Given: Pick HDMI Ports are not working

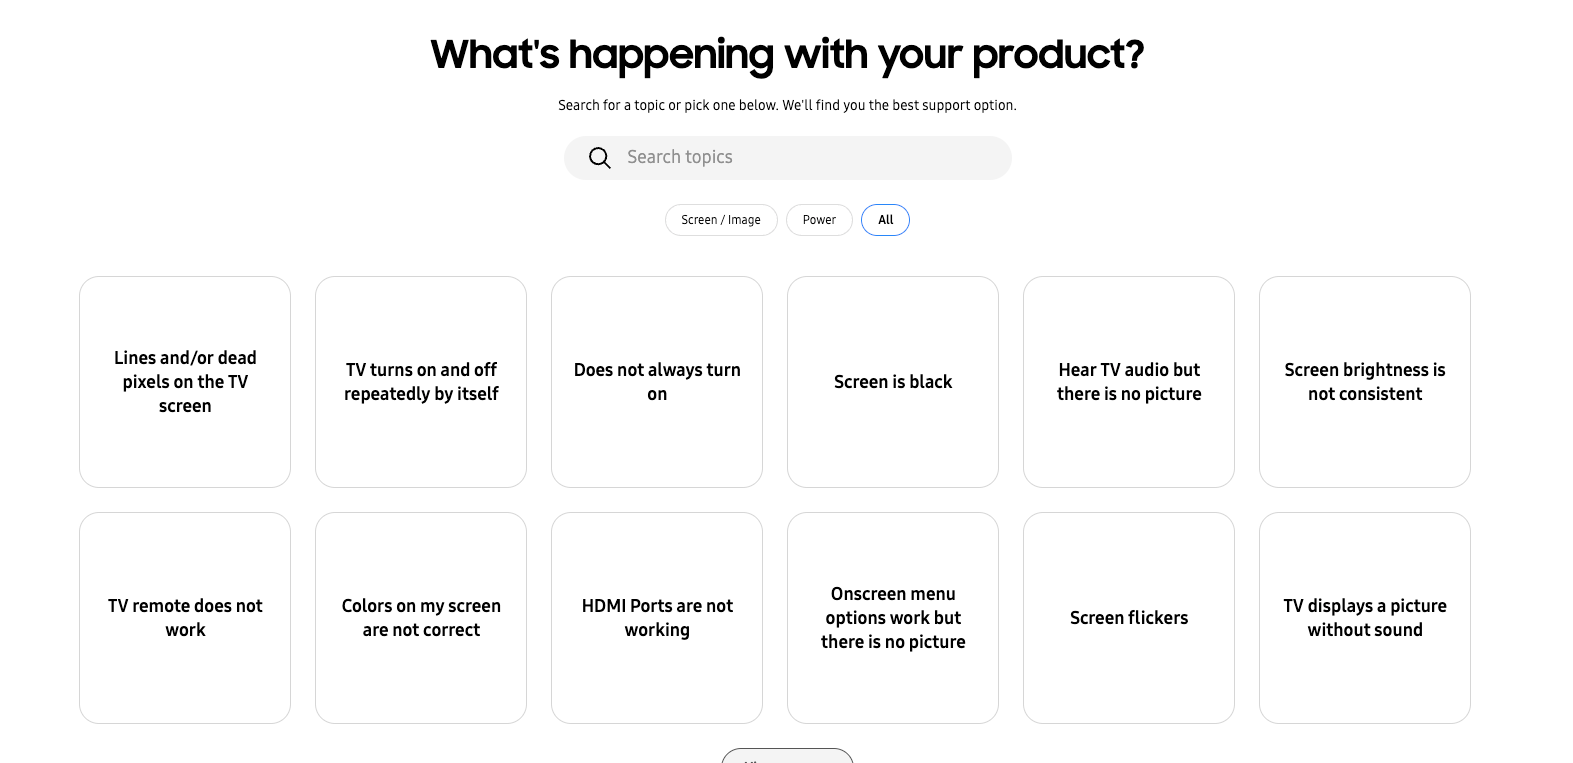Looking at the screenshot, I should (657, 618).
